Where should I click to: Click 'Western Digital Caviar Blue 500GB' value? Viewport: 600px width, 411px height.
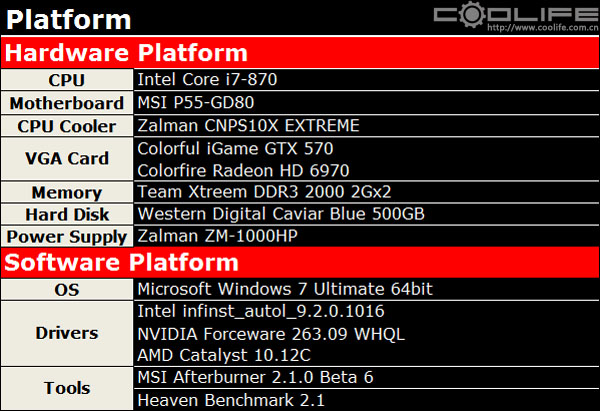(x=281, y=214)
